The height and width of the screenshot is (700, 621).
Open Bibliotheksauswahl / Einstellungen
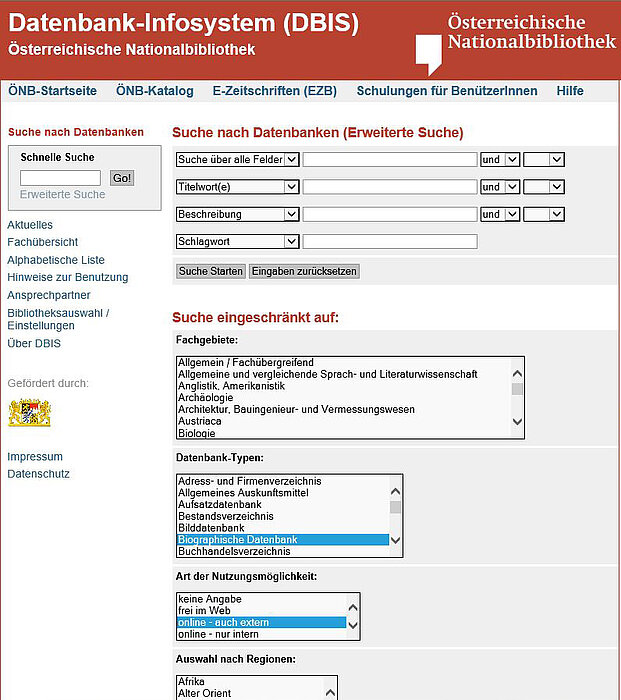click(x=58, y=319)
